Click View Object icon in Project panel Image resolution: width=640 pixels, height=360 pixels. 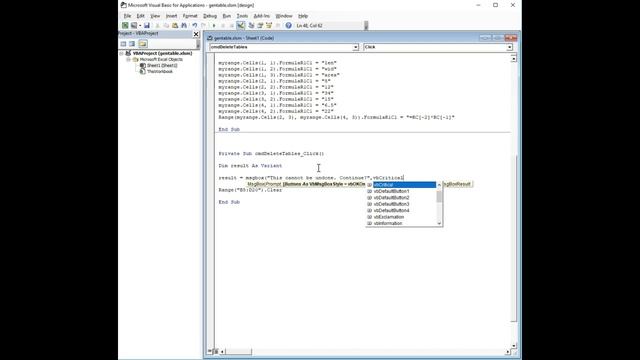point(132,44)
